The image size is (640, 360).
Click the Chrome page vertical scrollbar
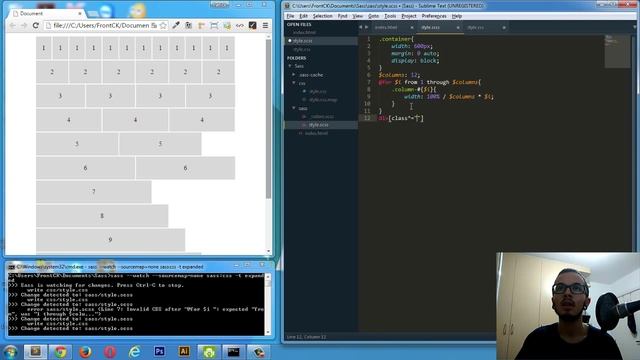268,118
